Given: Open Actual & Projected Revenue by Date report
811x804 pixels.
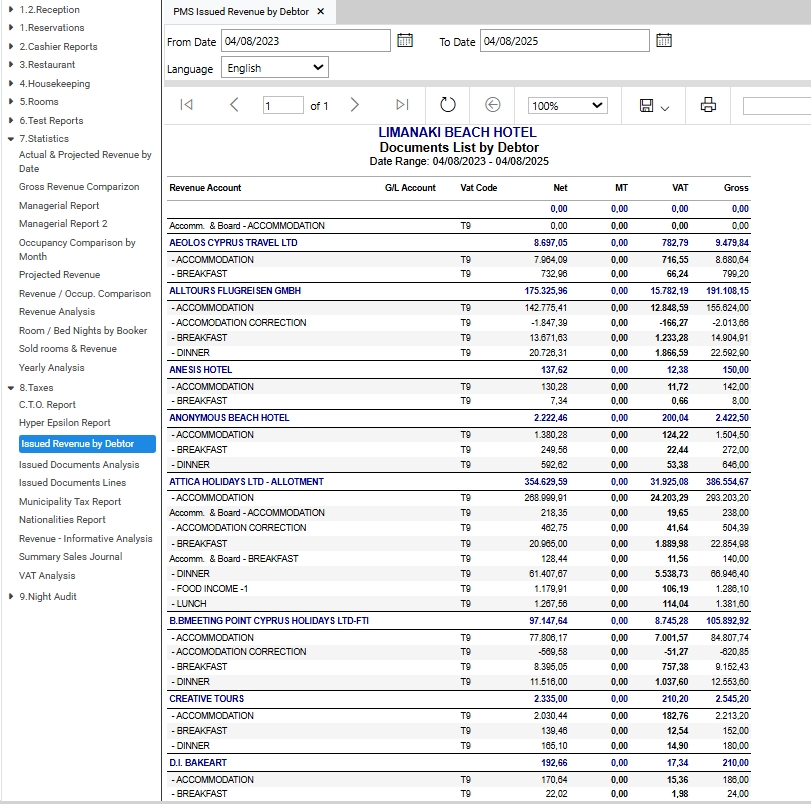Looking at the screenshot, I should 85,161.
